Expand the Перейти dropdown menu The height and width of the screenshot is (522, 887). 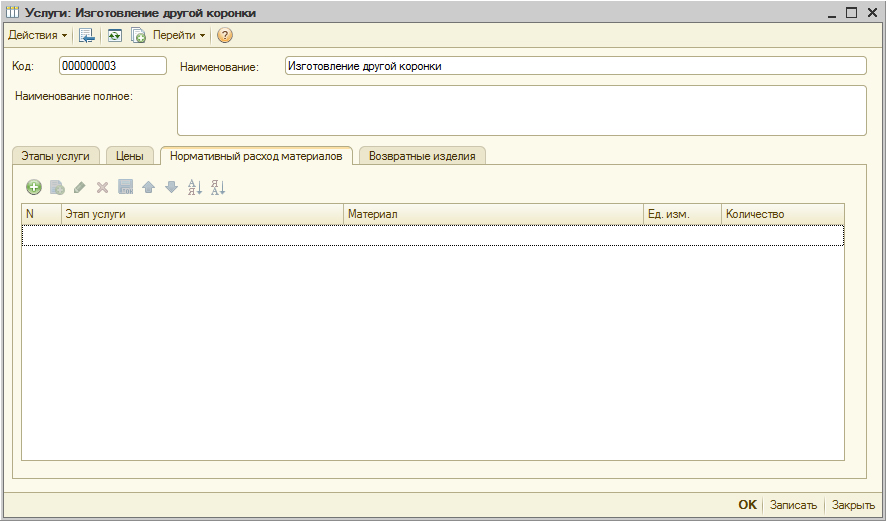[x=179, y=35]
